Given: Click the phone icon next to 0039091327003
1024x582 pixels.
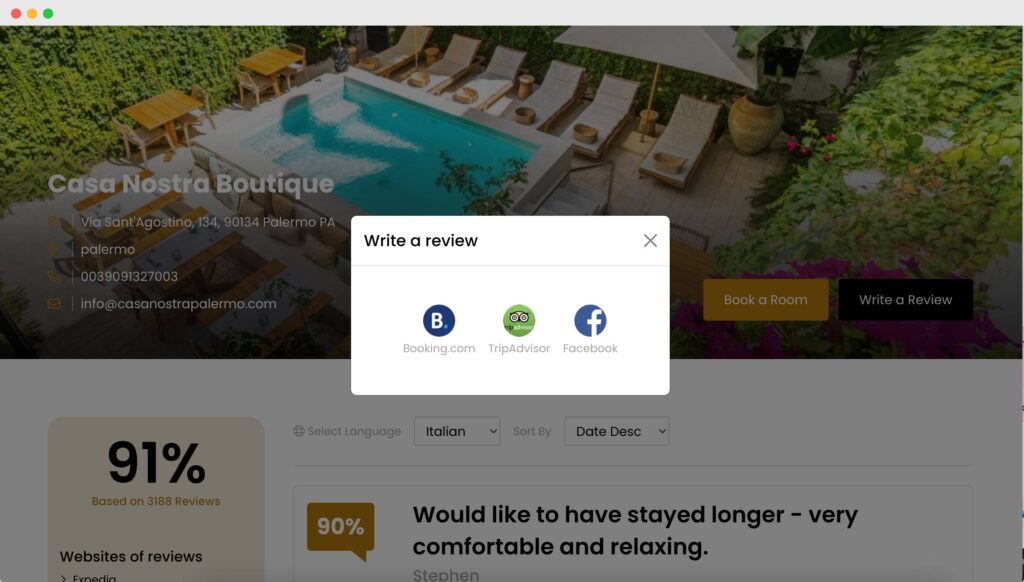Looking at the screenshot, I should click(54, 276).
